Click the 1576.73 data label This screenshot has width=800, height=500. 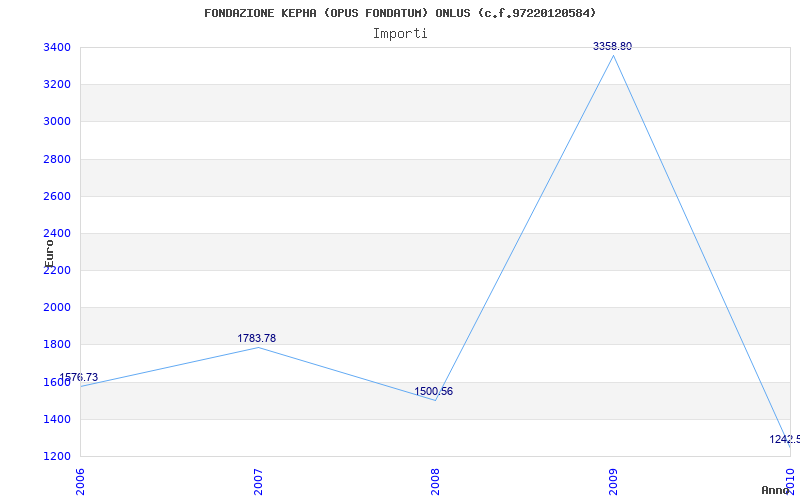[x=79, y=378]
